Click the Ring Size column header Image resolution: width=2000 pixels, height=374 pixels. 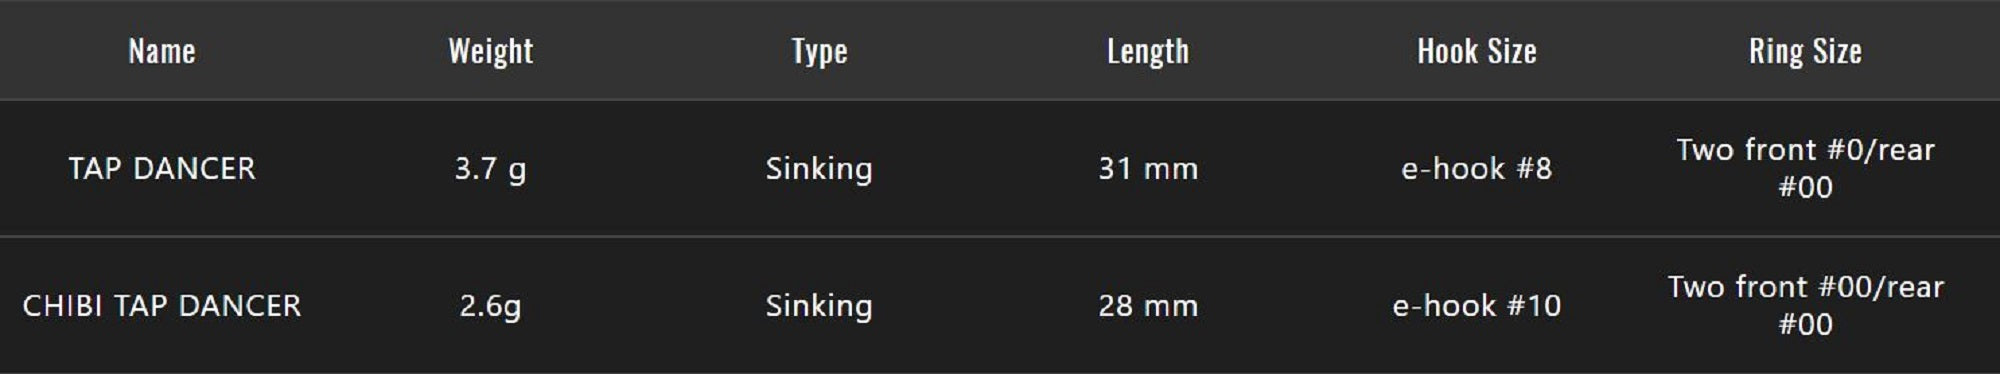point(1805,51)
